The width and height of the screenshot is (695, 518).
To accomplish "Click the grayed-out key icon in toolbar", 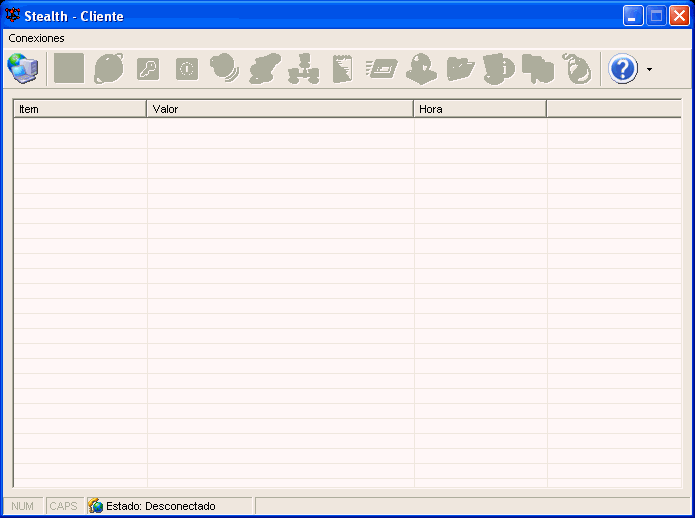I will pyautogui.click(x=148, y=69).
